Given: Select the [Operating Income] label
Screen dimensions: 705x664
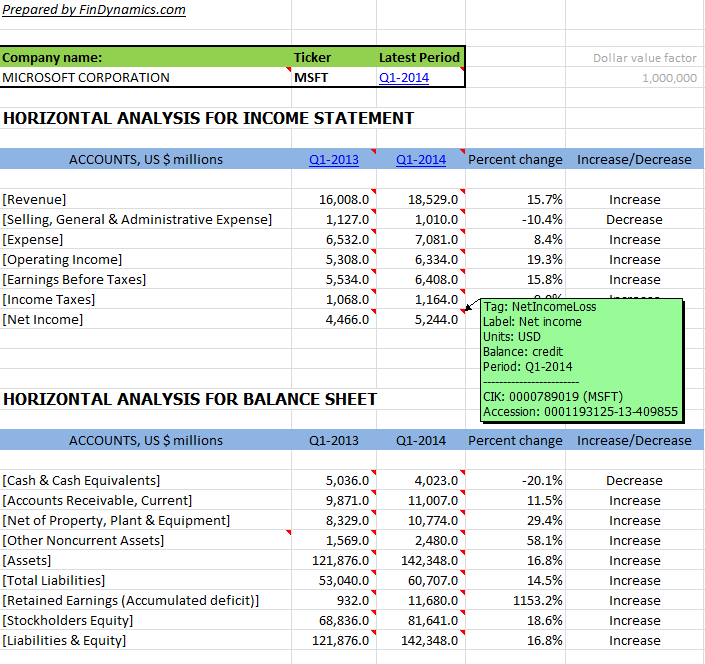Looking at the screenshot, I should click(x=62, y=259).
